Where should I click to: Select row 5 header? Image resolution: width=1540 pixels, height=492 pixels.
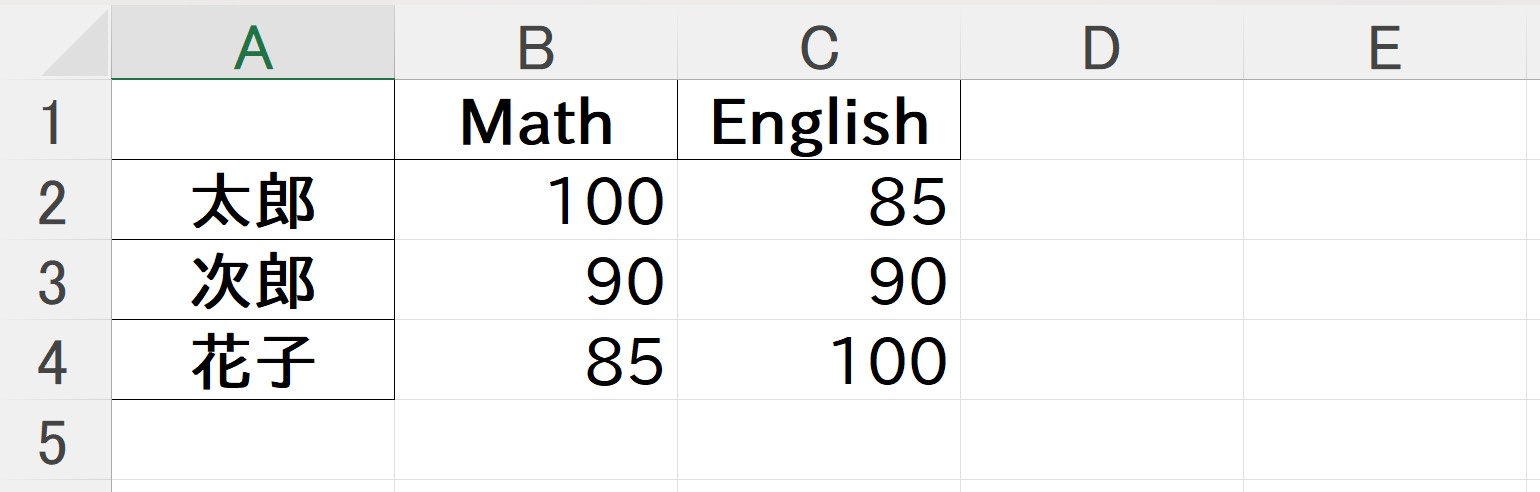coord(55,440)
